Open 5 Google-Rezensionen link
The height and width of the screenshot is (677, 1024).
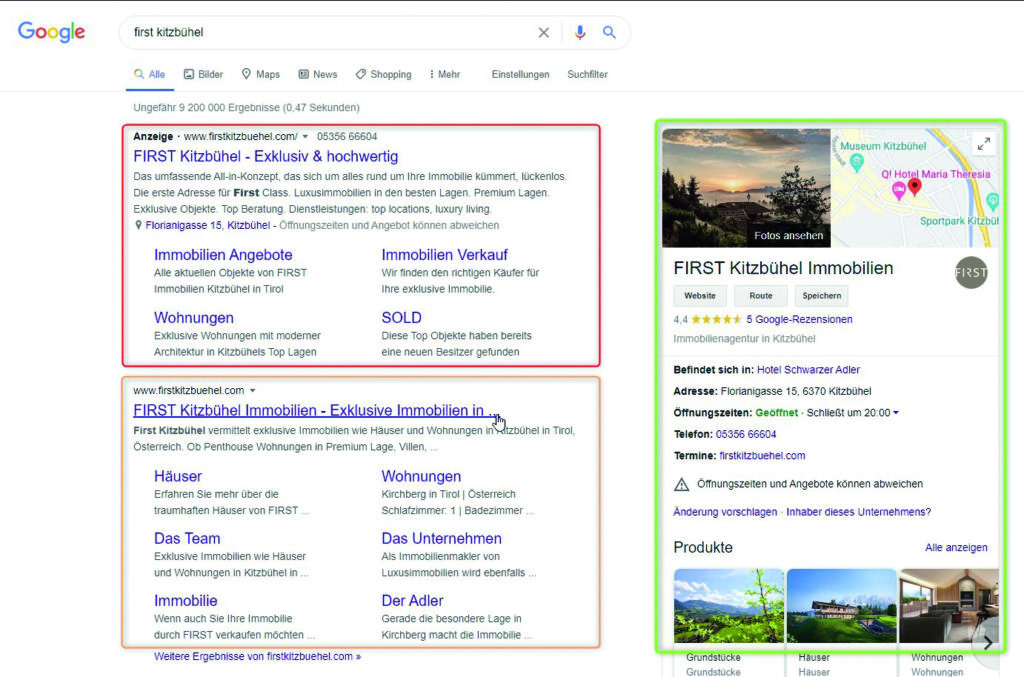click(x=799, y=320)
